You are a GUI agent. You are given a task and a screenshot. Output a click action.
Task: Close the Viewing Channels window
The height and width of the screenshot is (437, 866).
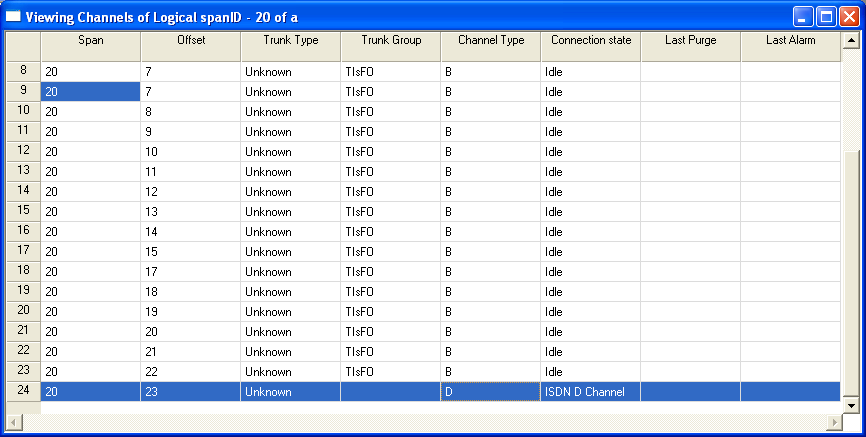pos(848,16)
